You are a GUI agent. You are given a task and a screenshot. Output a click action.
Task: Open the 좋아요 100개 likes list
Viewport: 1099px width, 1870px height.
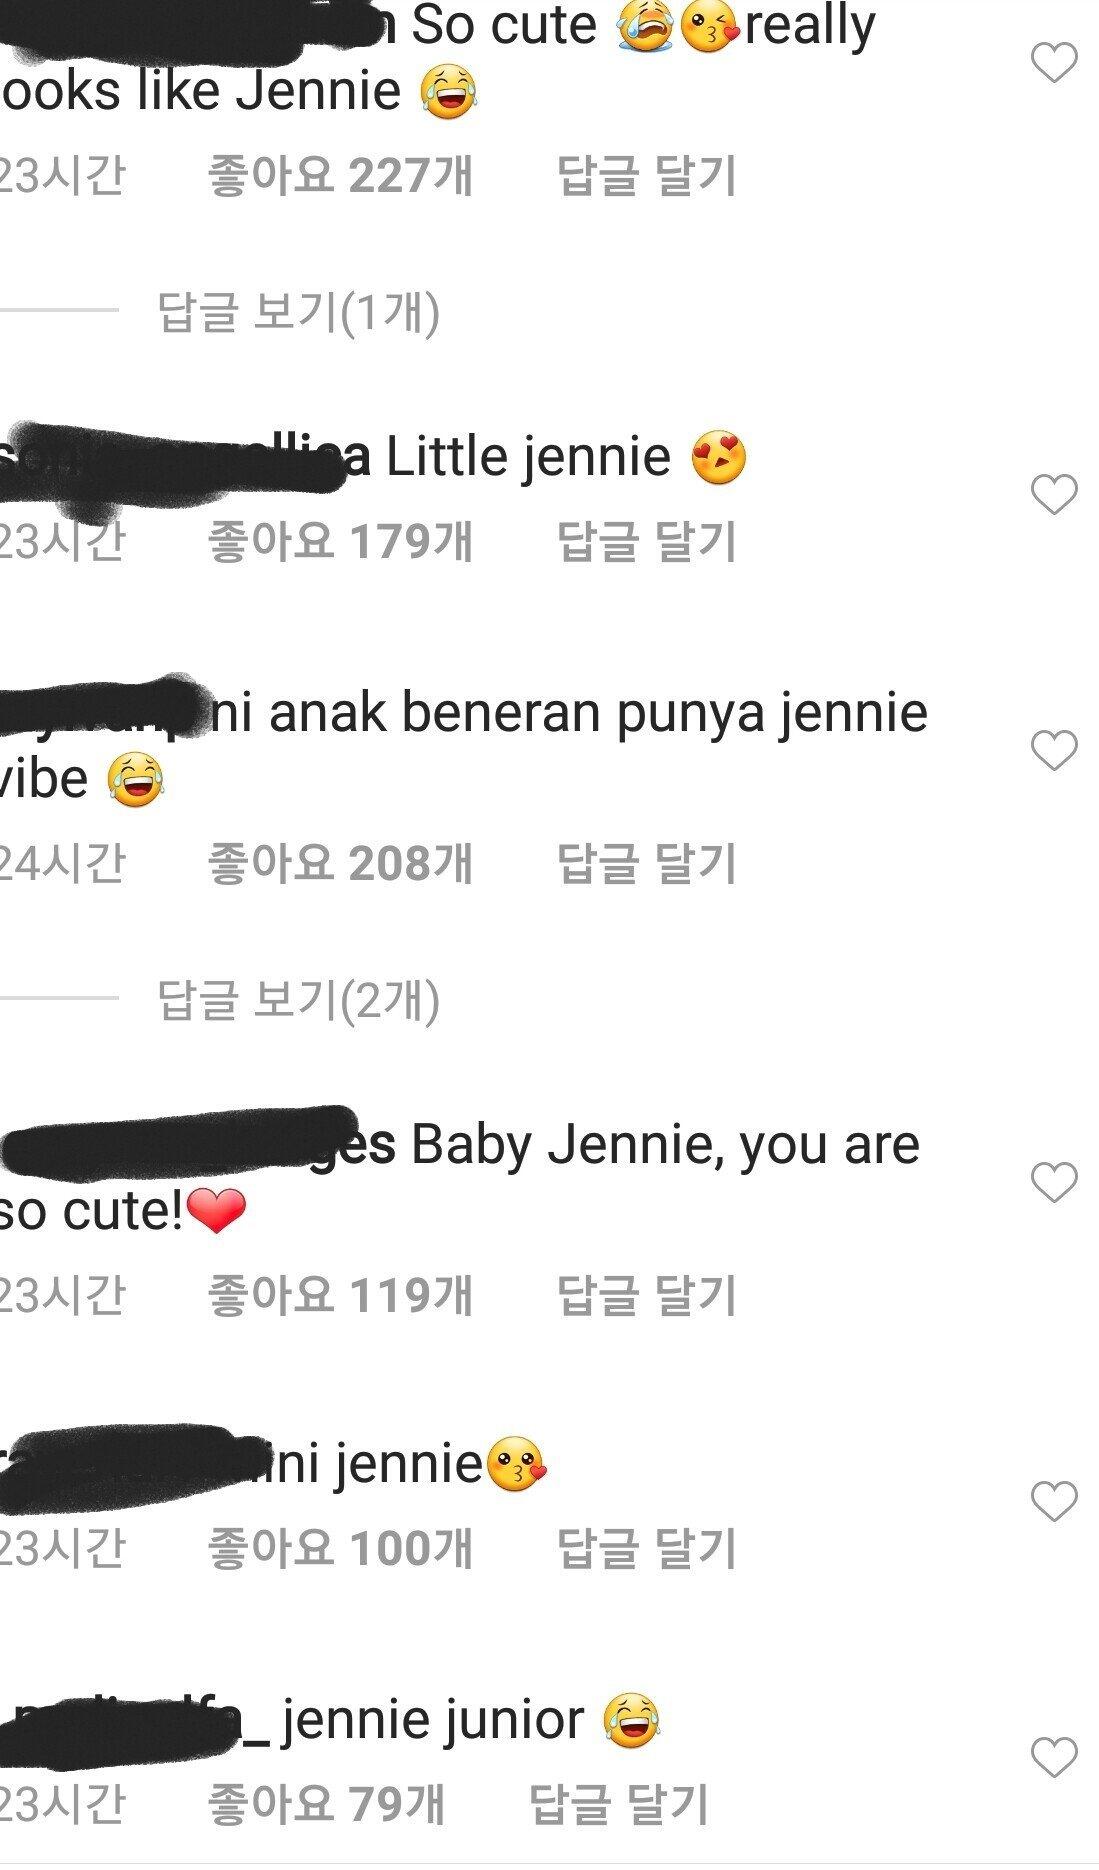(x=340, y=1548)
